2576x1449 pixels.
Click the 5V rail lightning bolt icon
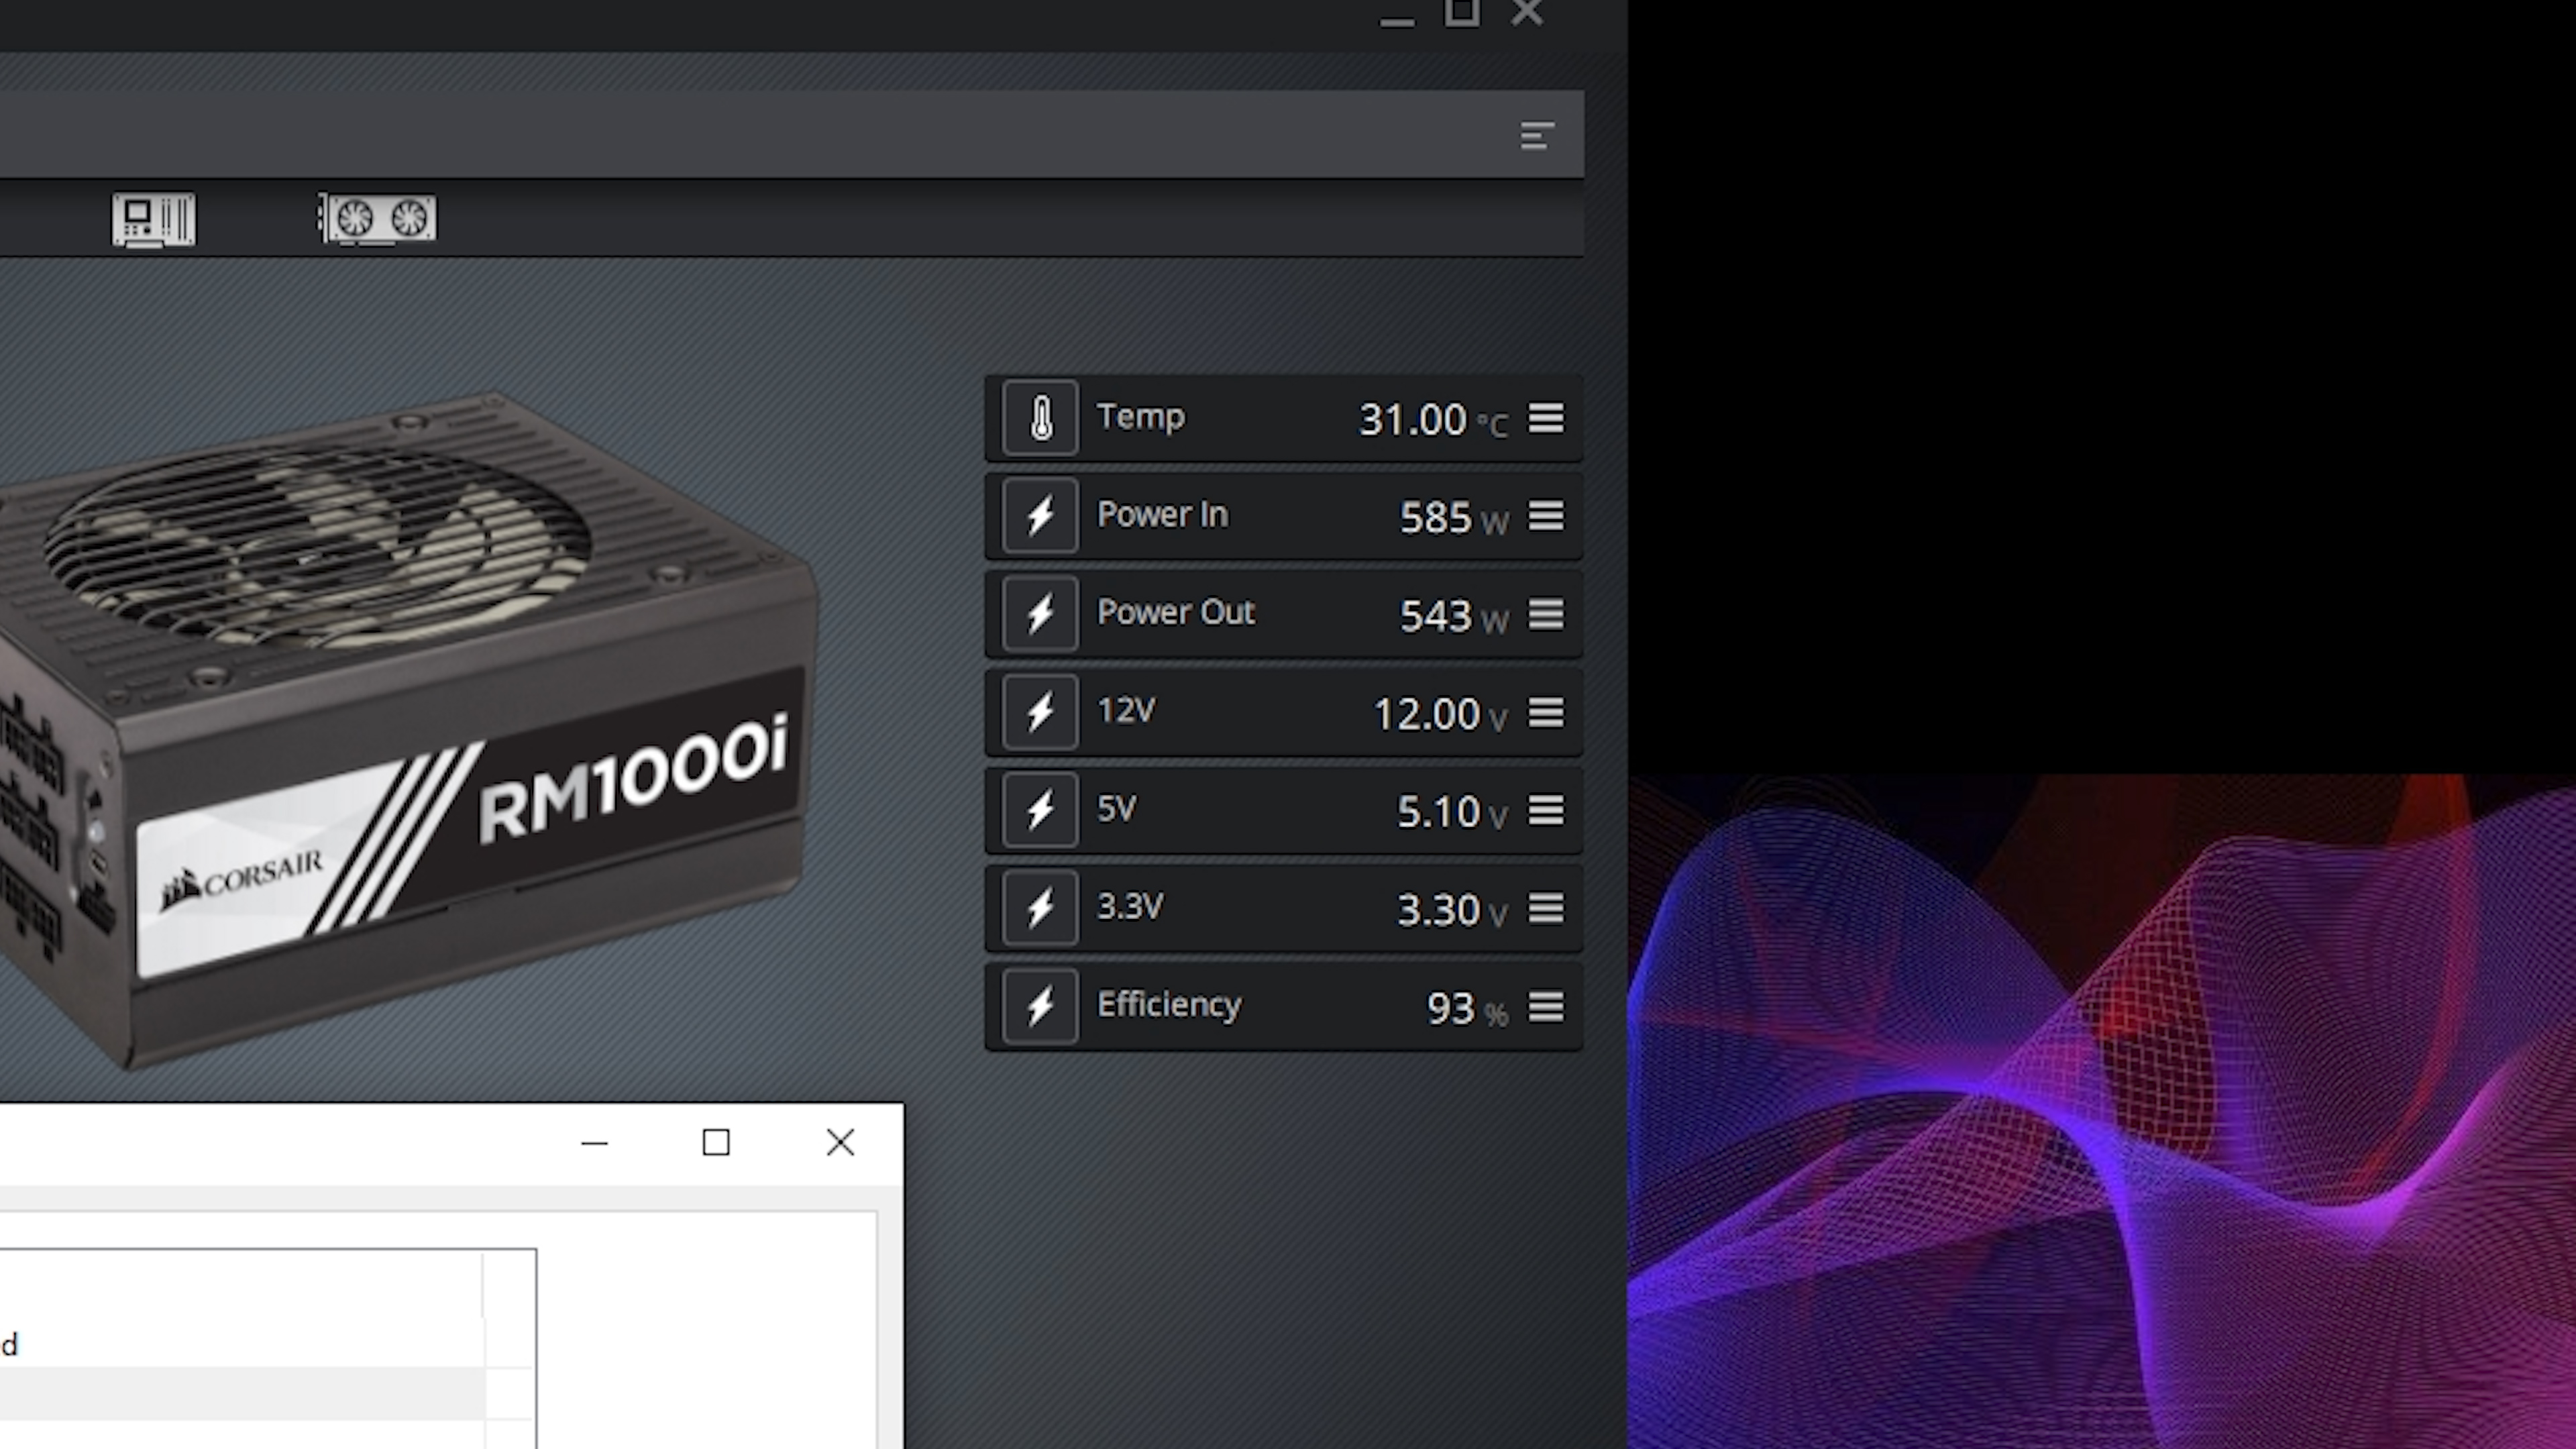tap(1038, 808)
